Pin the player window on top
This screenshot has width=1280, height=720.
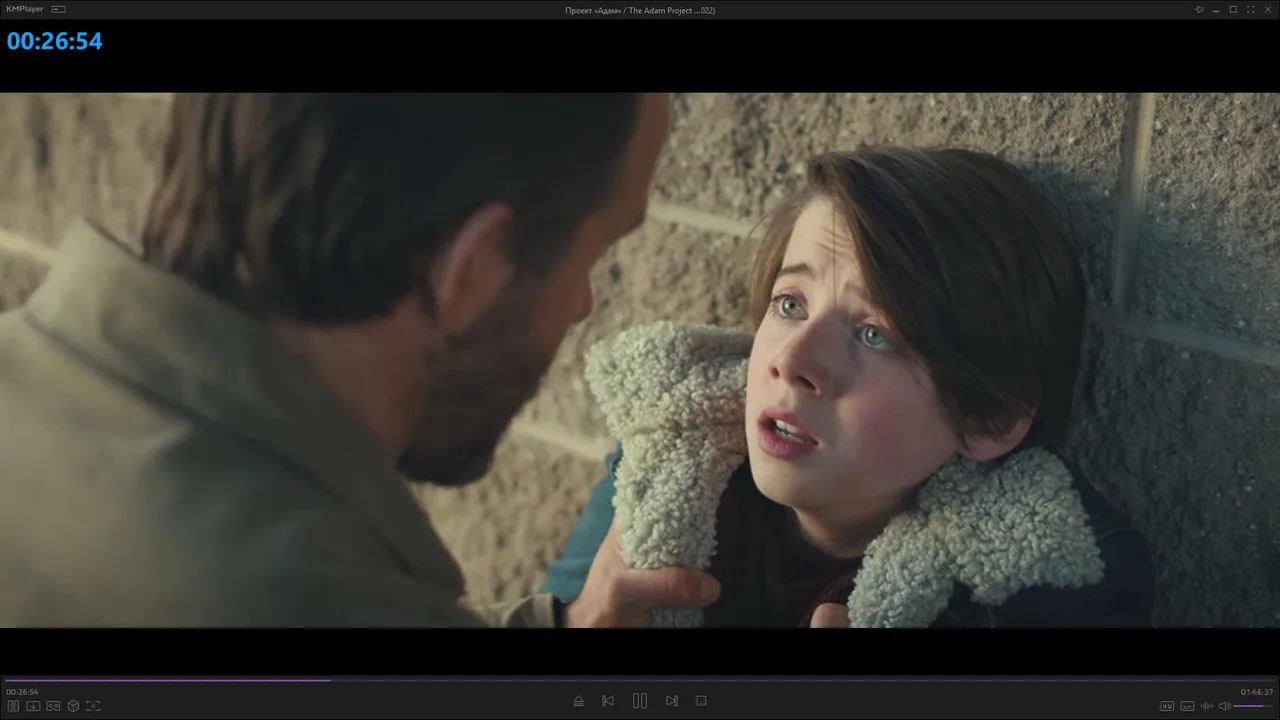click(x=1199, y=10)
